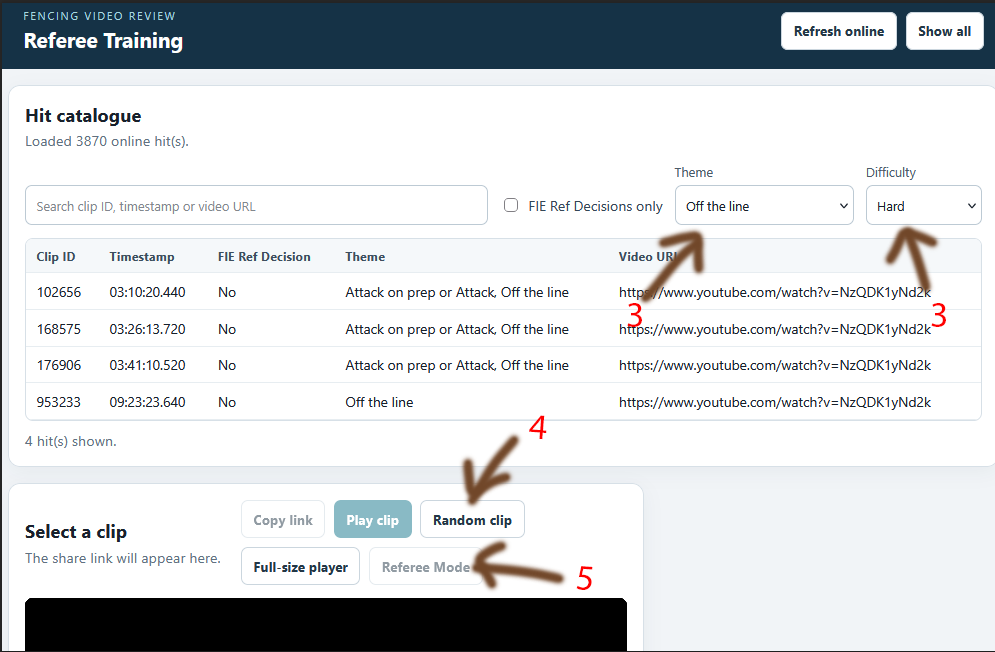Open the Theme dropdown showing Off the line
This screenshot has height=652, width=995.
(x=764, y=206)
